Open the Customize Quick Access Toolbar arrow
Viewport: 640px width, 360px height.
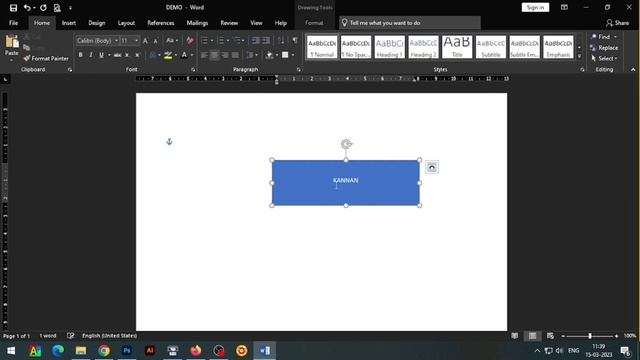click(x=70, y=8)
